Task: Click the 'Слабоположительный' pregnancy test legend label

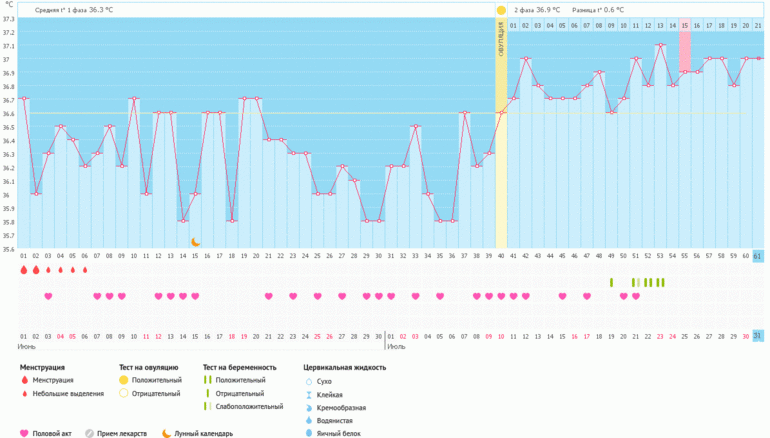Action: pyautogui.click(x=244, y=407)
